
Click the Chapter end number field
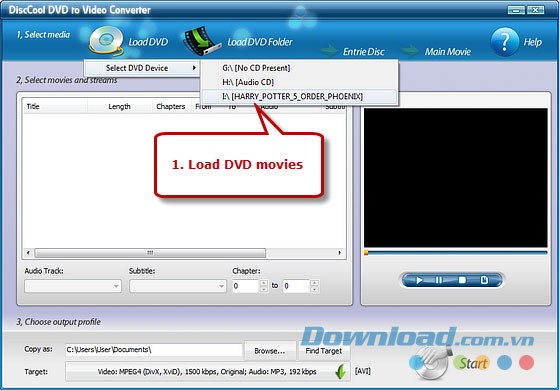pyautogui.click(x=297, y=286)
